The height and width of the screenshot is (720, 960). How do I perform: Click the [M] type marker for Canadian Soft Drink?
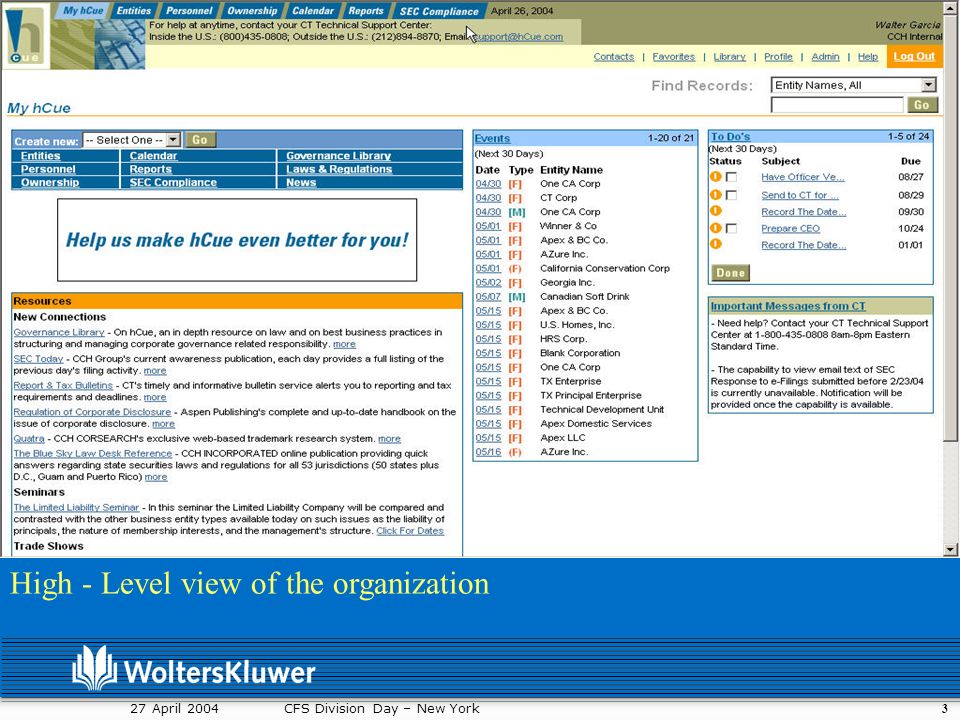[x=517, y=297]
